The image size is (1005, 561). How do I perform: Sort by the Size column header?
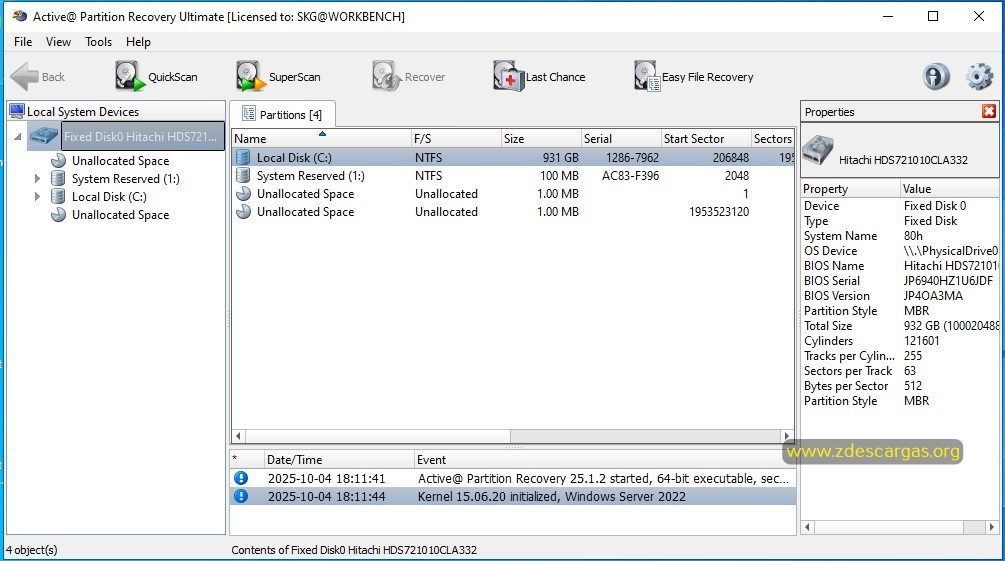[541, 138]
